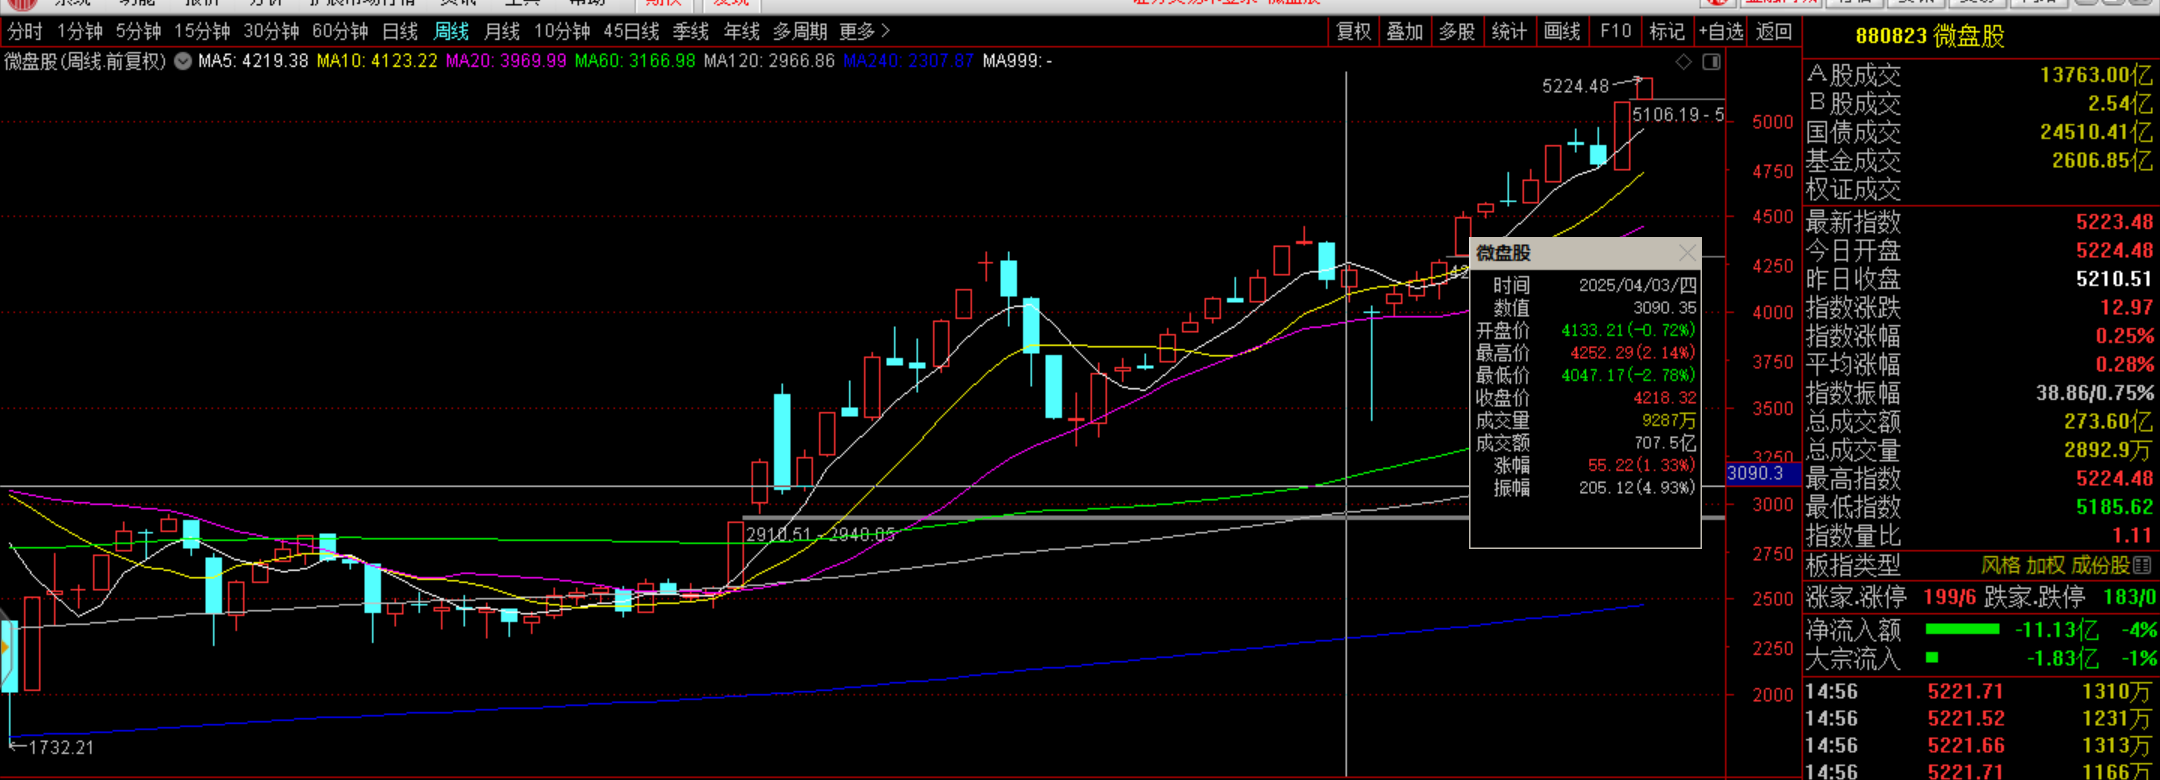Image resolution: width=2160 pixels, height=780 pixels.
Task: Click the A股成交 value 13763.00亿
Action: click(x=2096, y=75)
